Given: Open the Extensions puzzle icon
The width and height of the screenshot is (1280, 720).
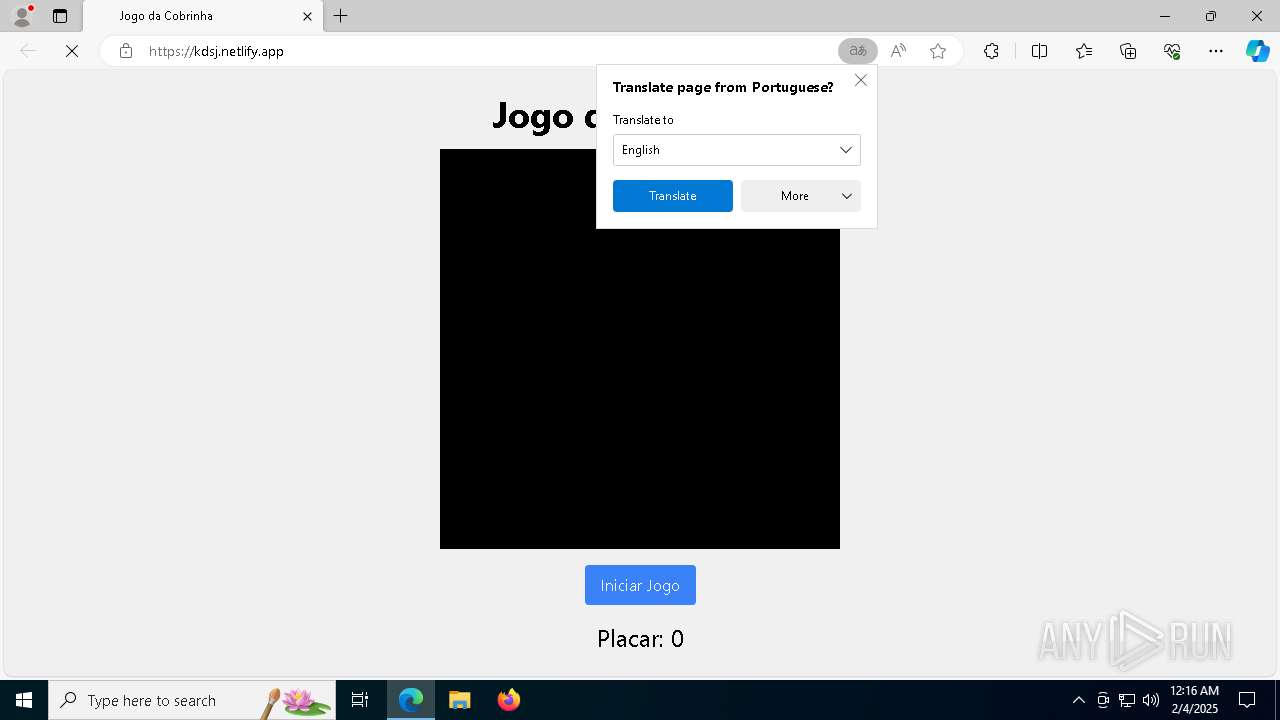Looking at the screenshot, I should click(991, 51).
